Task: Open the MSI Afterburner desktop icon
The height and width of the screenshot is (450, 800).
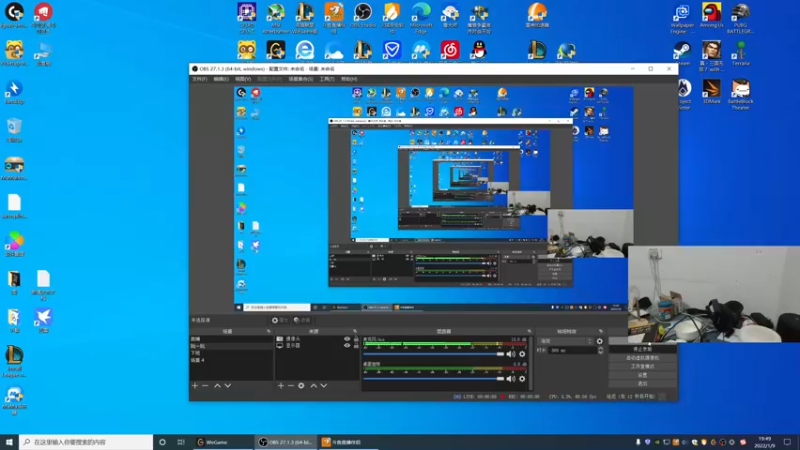Action: (x=276, y=18)
